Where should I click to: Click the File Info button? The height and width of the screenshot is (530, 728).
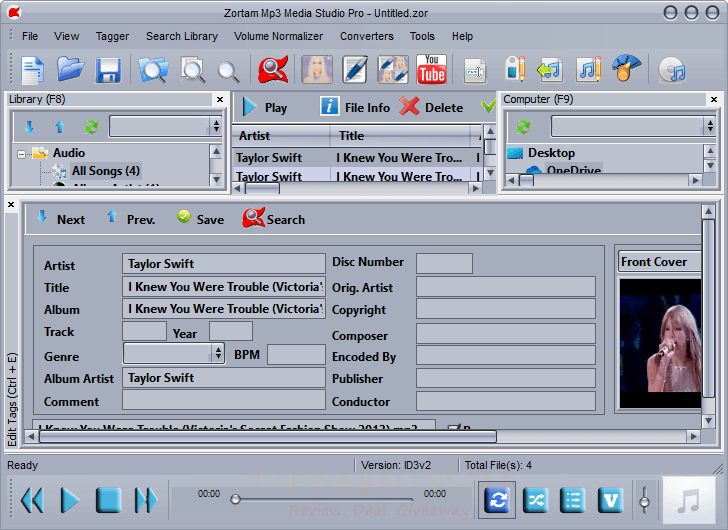(355, 108)
